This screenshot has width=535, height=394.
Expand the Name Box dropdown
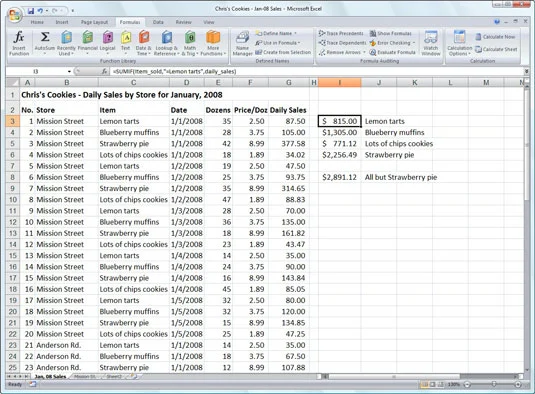coord(69,72)
